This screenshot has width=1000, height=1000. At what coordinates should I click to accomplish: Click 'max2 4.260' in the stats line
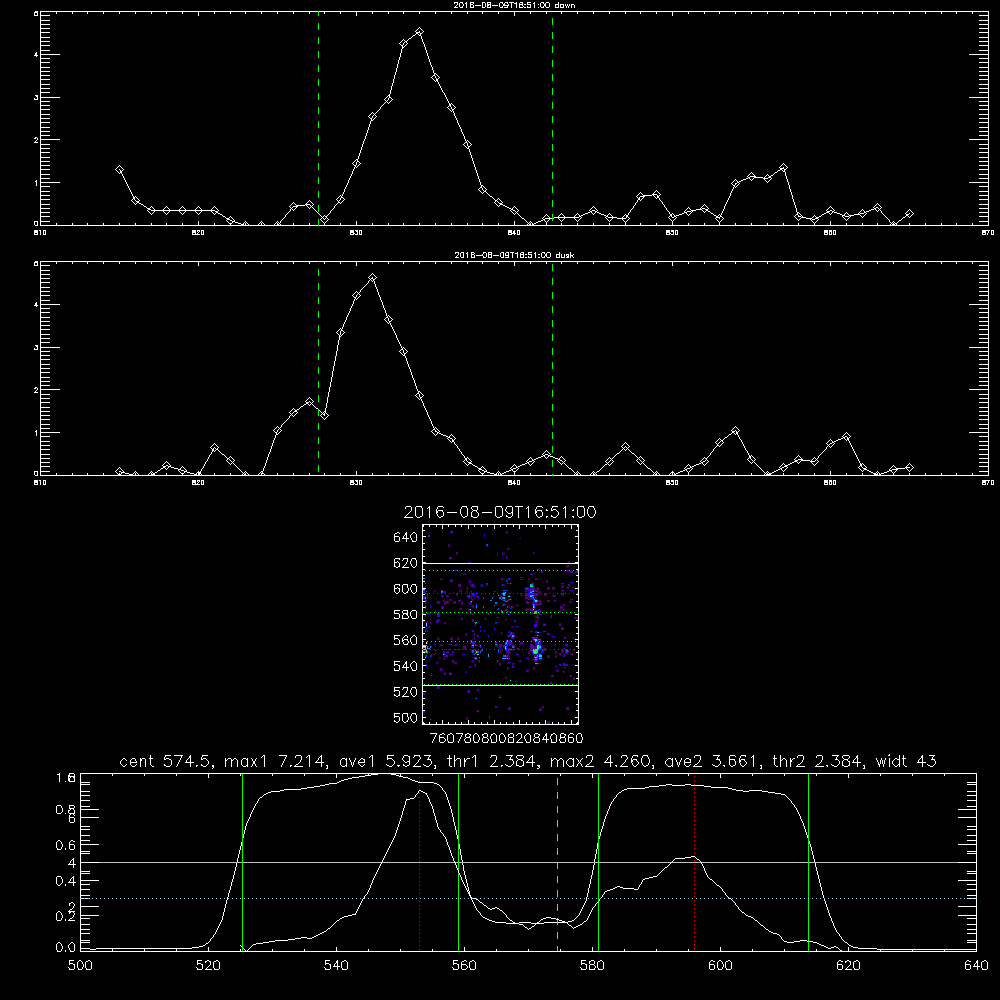600,761
